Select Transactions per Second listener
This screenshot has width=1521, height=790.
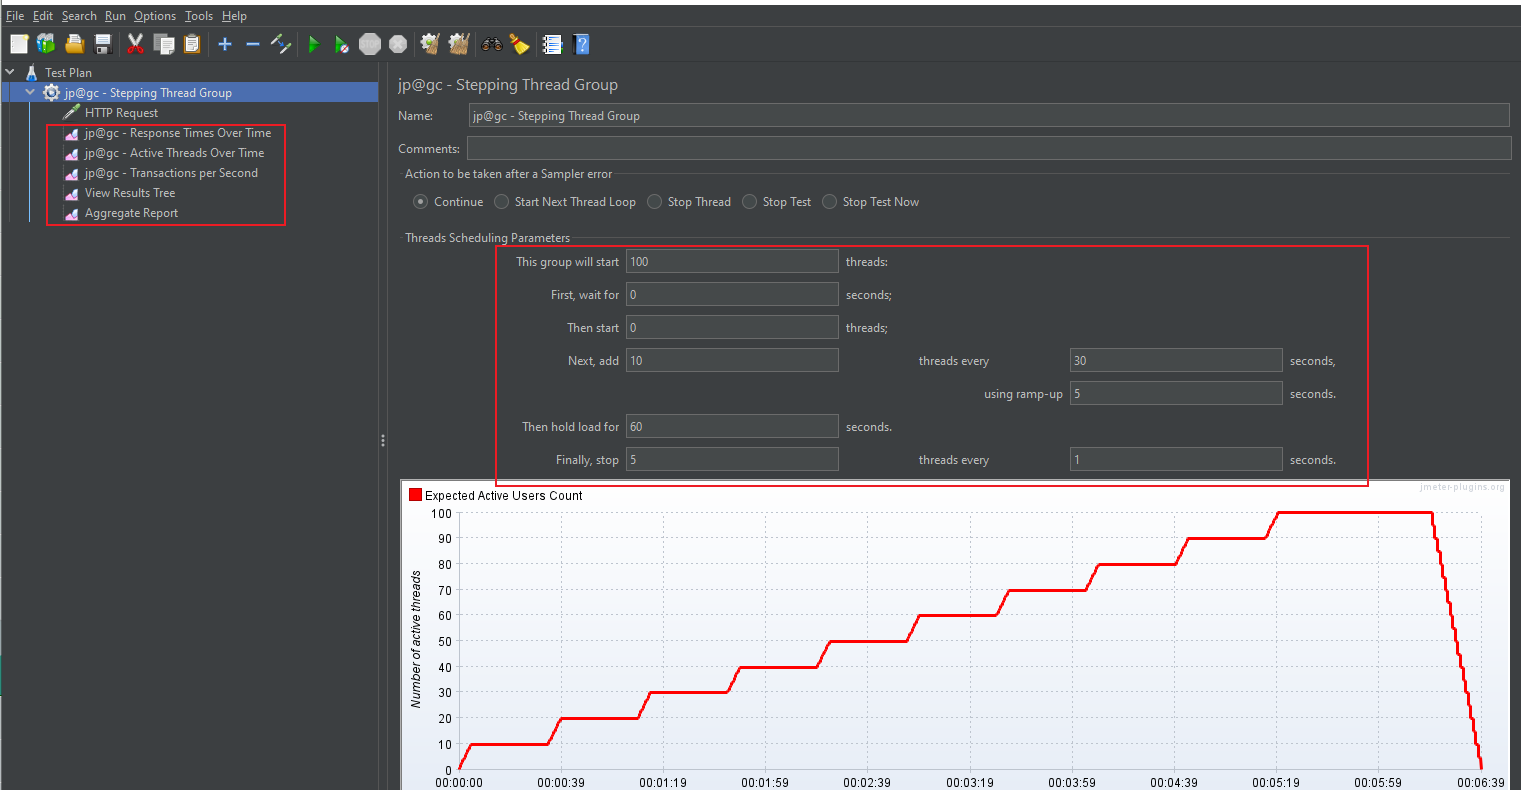coord(171,173)
